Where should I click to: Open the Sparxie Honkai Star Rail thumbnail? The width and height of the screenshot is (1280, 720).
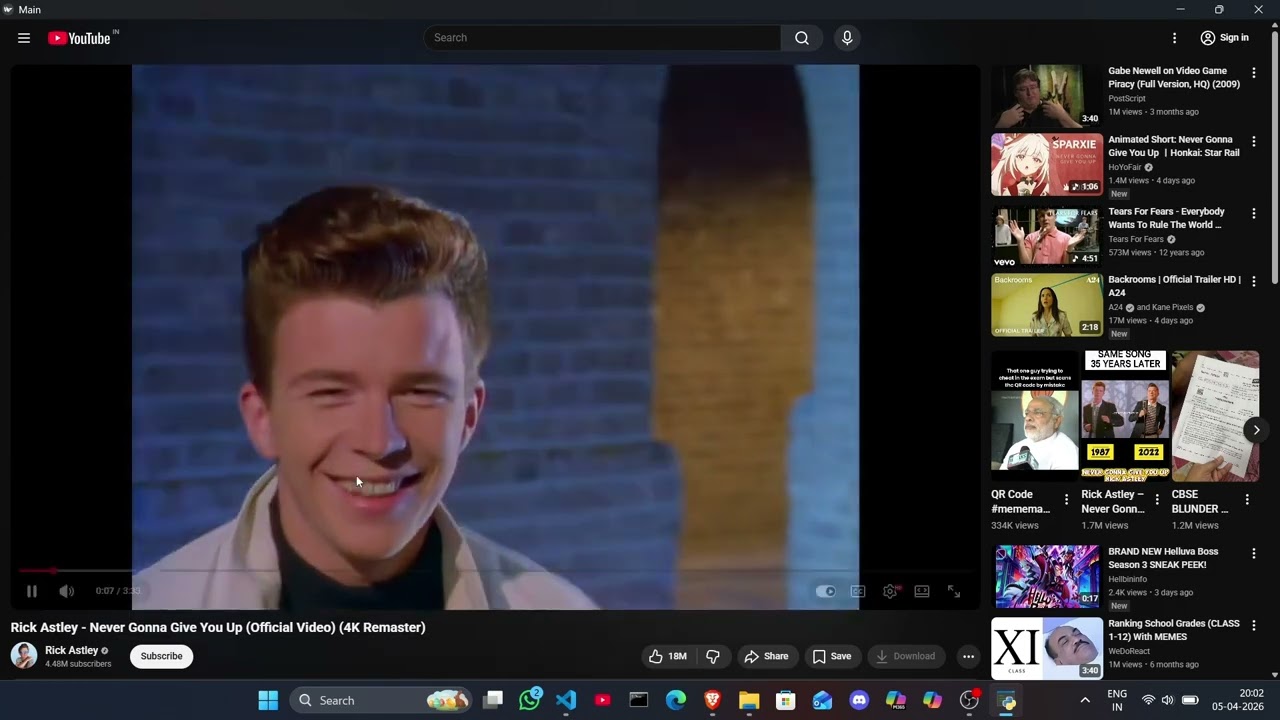click(1047, 165)
